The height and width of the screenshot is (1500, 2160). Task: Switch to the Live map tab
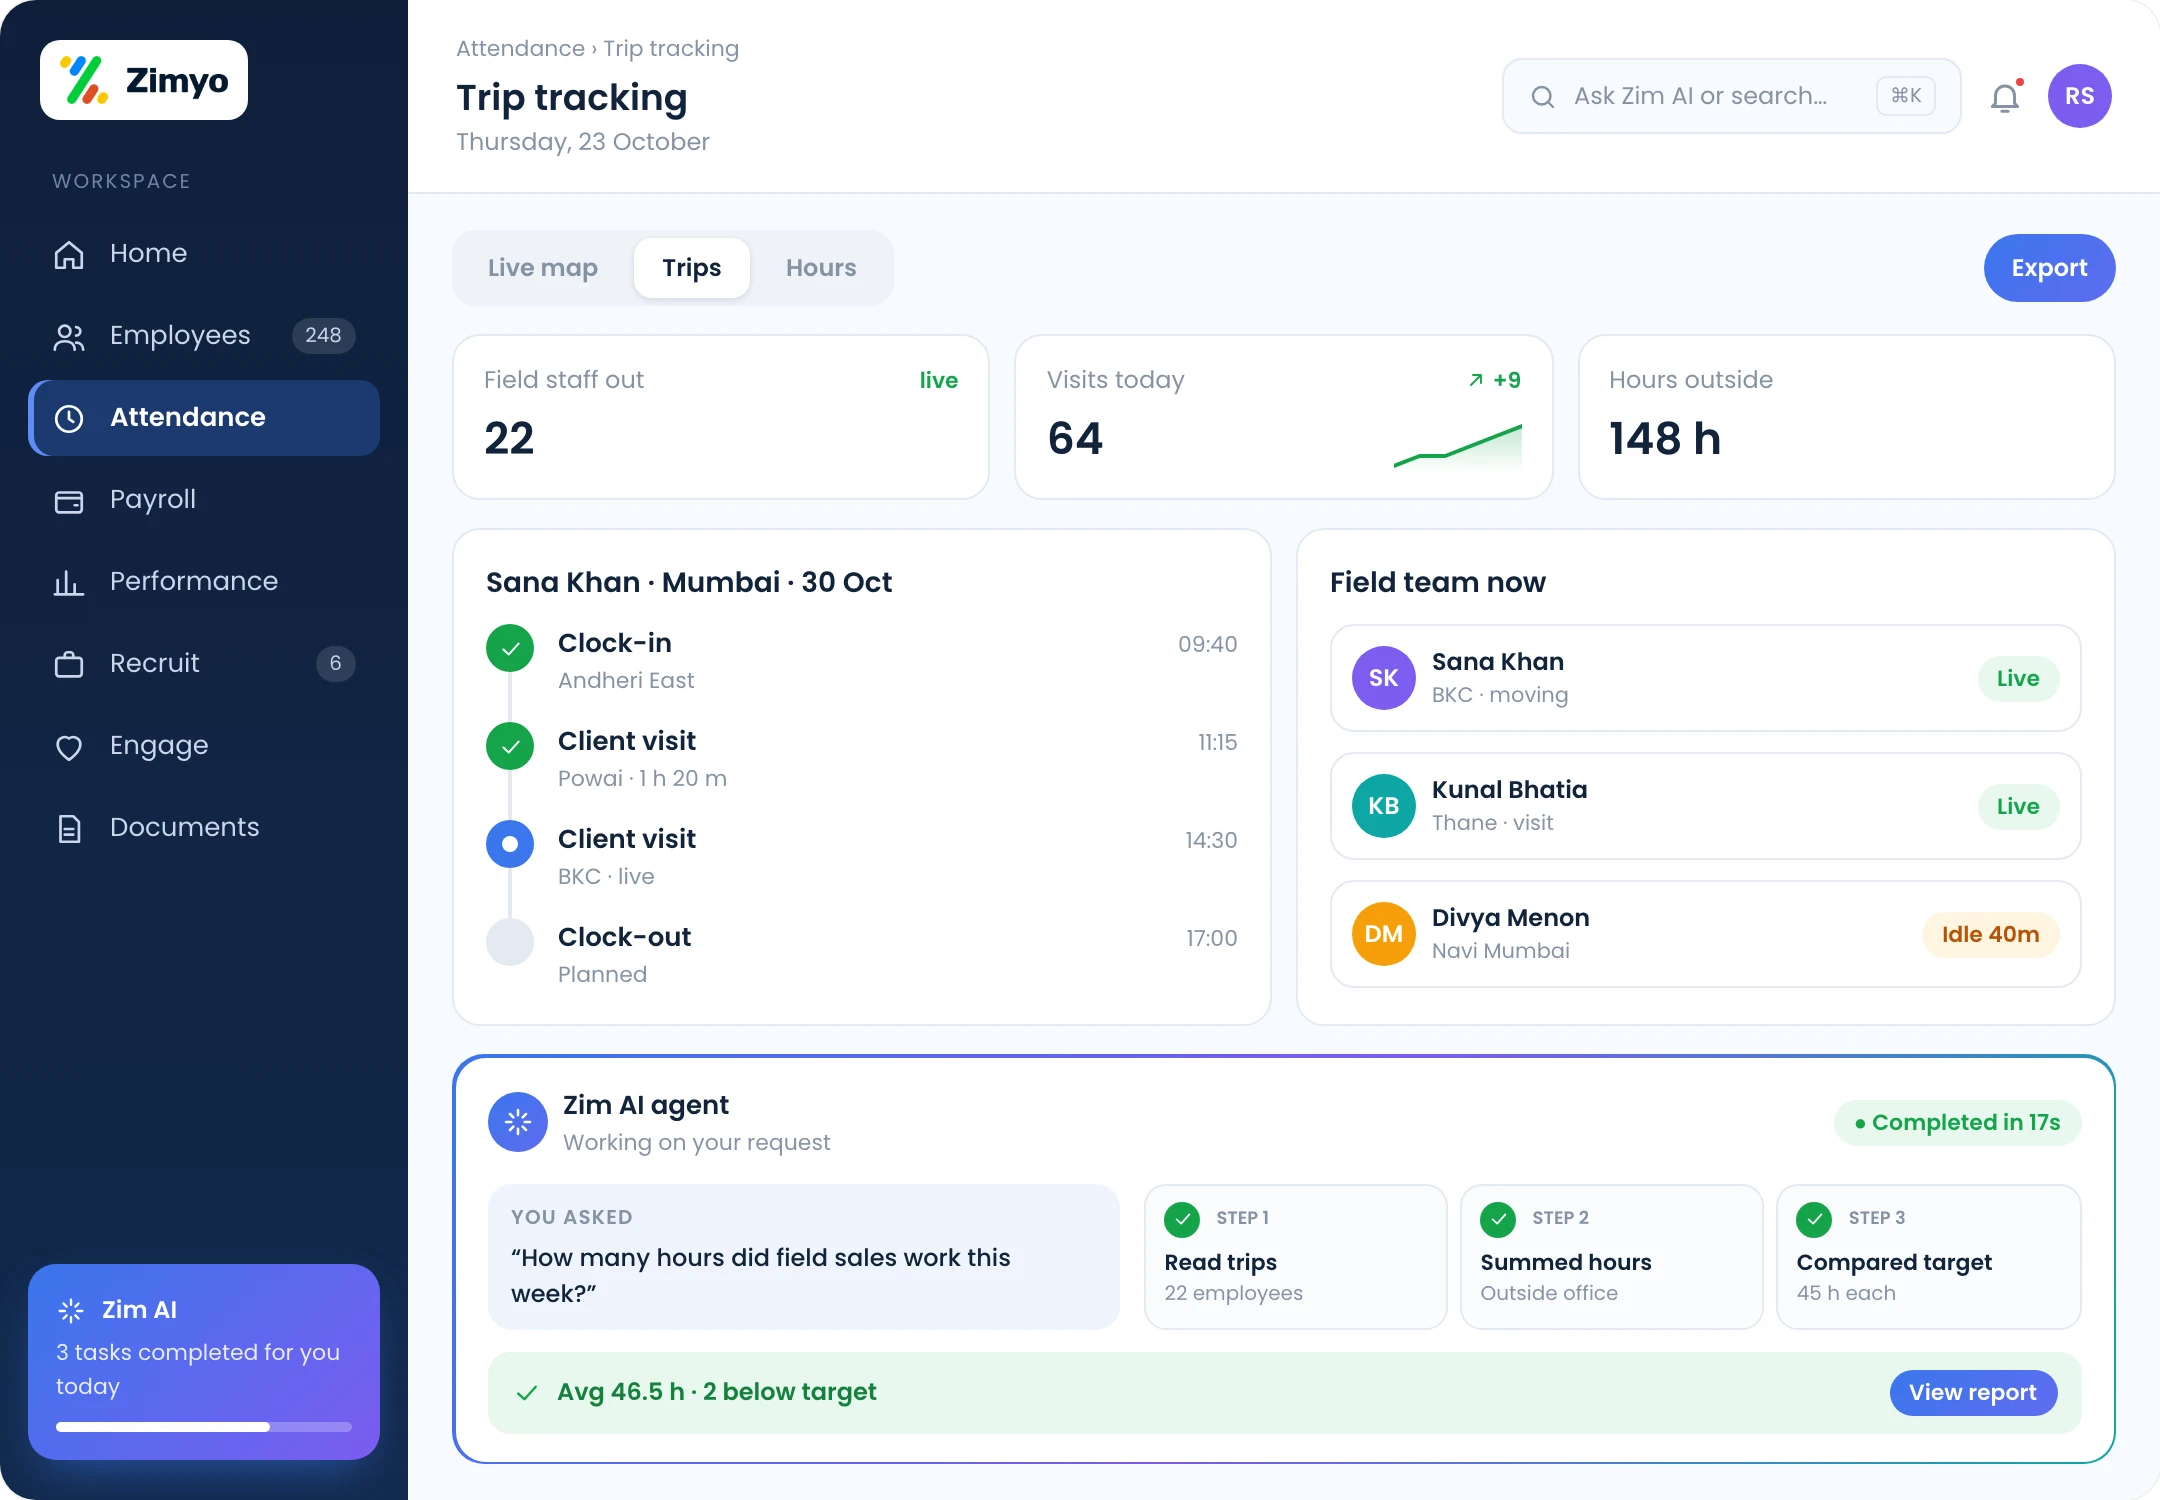coord(543,268)
